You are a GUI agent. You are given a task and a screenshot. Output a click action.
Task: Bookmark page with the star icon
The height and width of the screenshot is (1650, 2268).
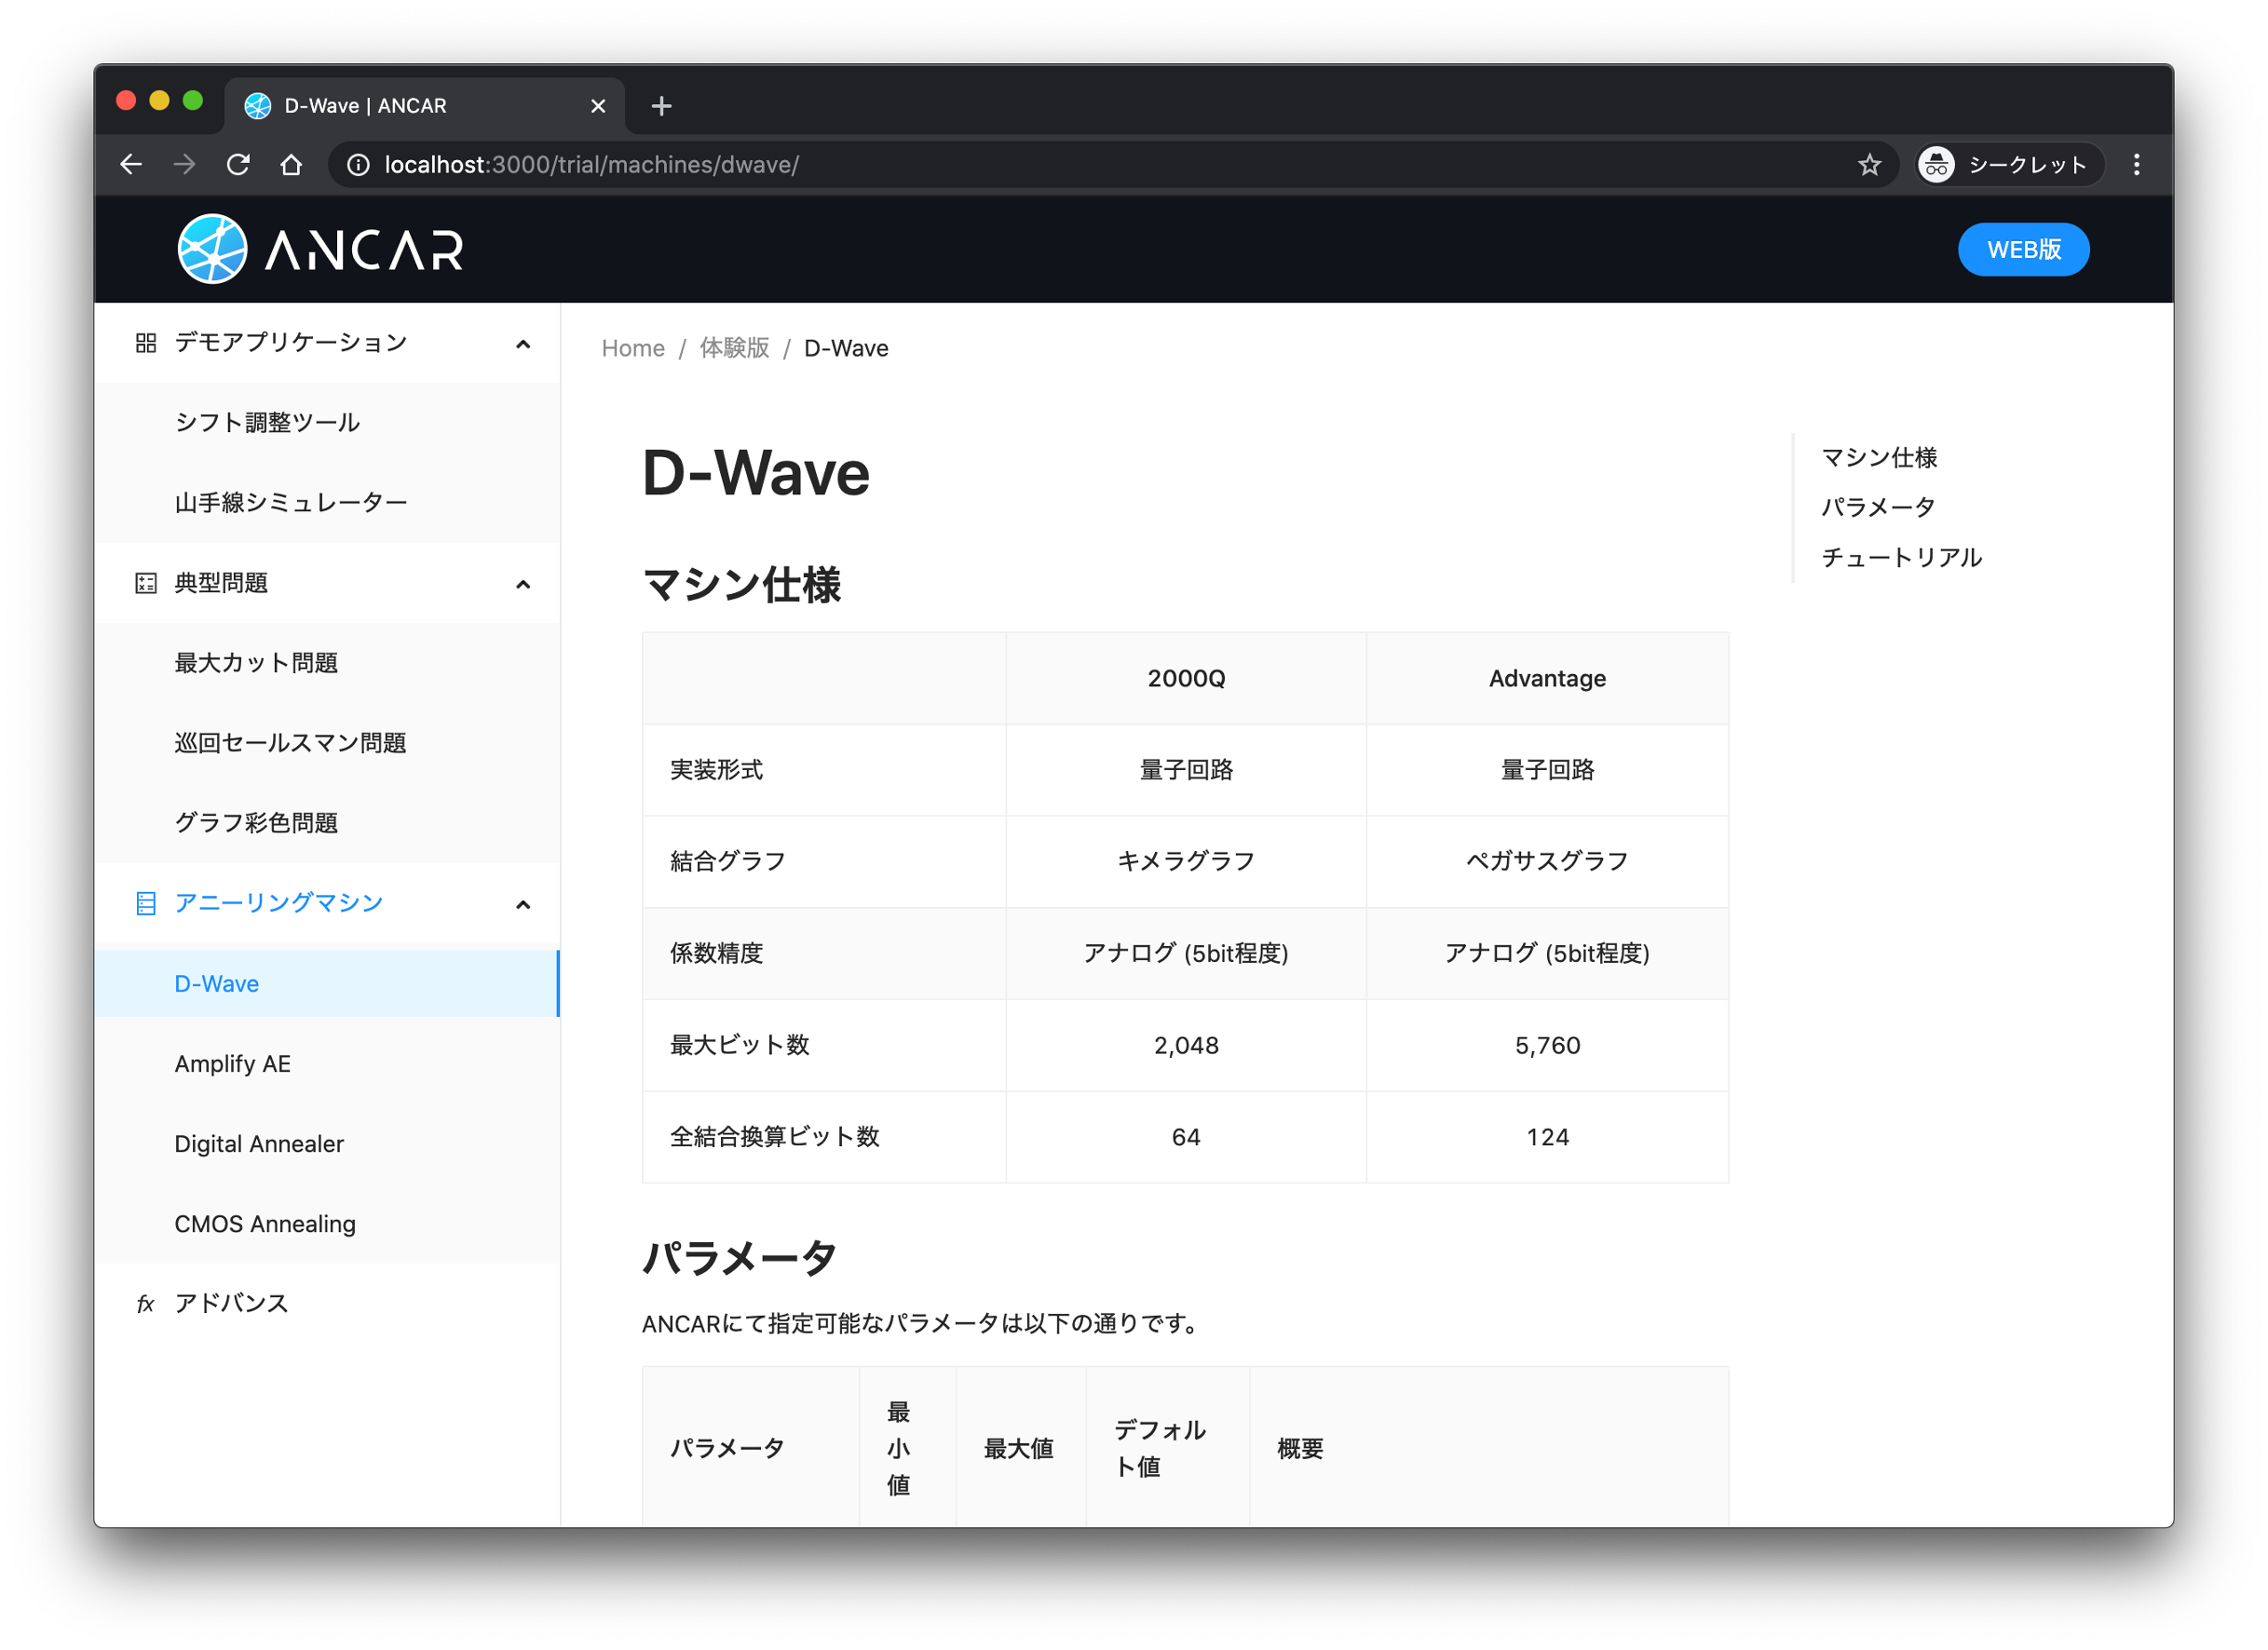click(x=1869, y=165)
